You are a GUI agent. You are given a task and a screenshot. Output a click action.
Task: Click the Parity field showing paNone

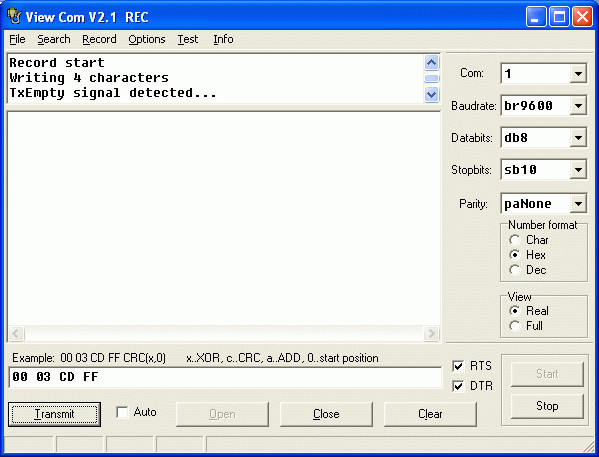click(x=536, y=204)
